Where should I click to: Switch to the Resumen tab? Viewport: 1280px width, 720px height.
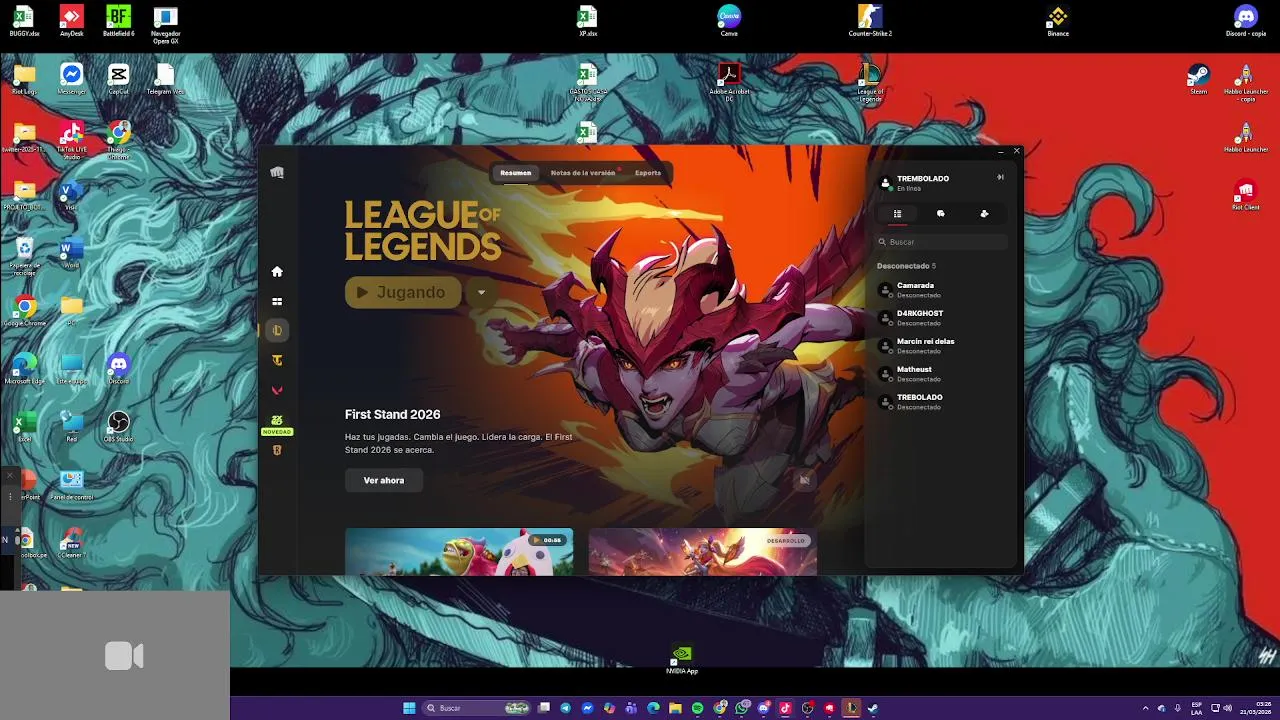(x=516, y=173)
